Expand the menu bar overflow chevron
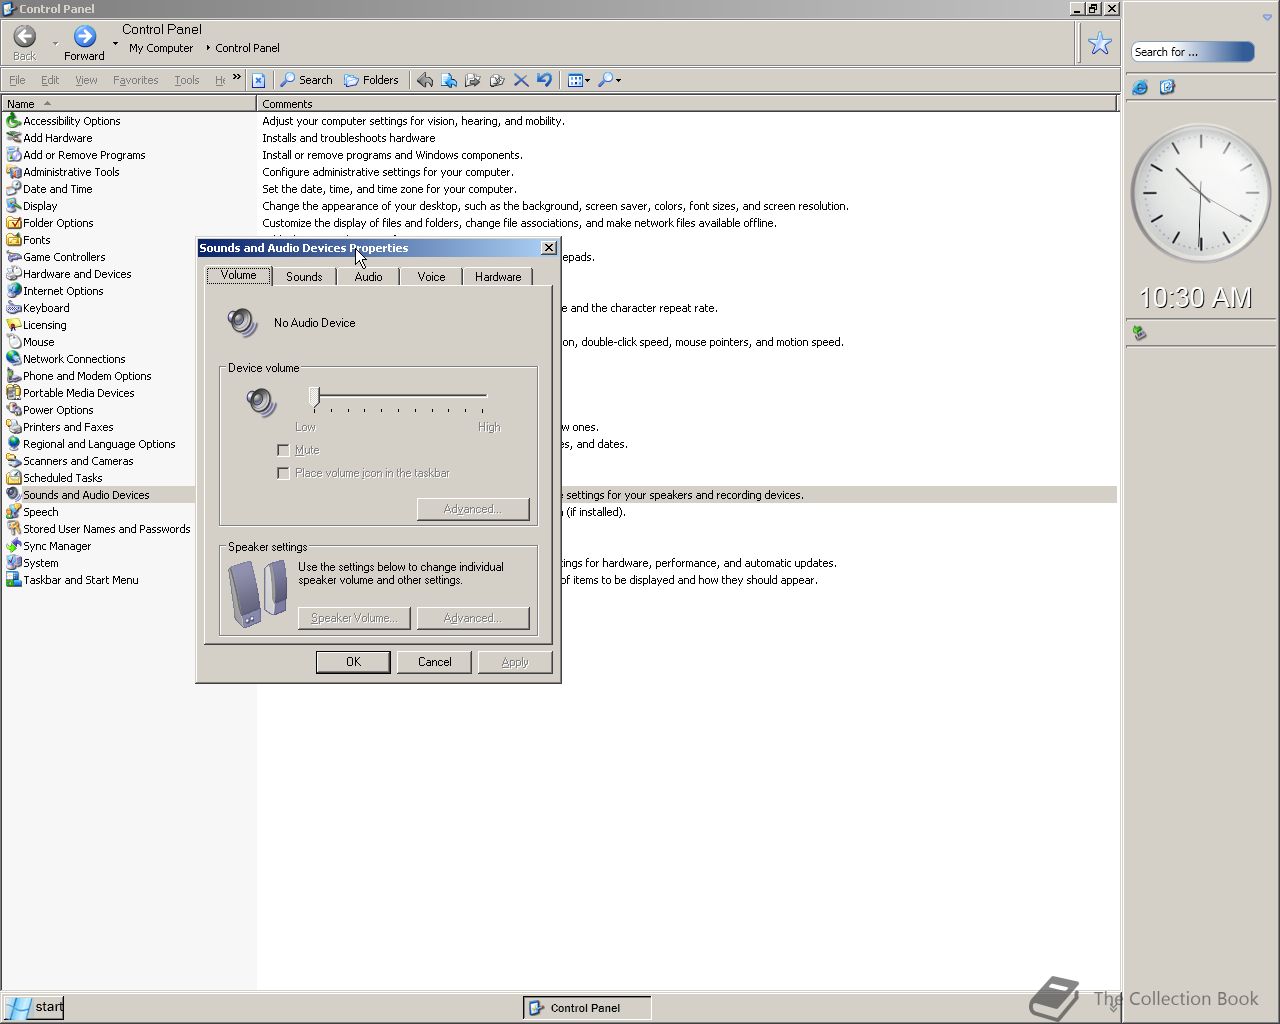The height and width of the screenshot is (1024, 1280). (237, 77)
